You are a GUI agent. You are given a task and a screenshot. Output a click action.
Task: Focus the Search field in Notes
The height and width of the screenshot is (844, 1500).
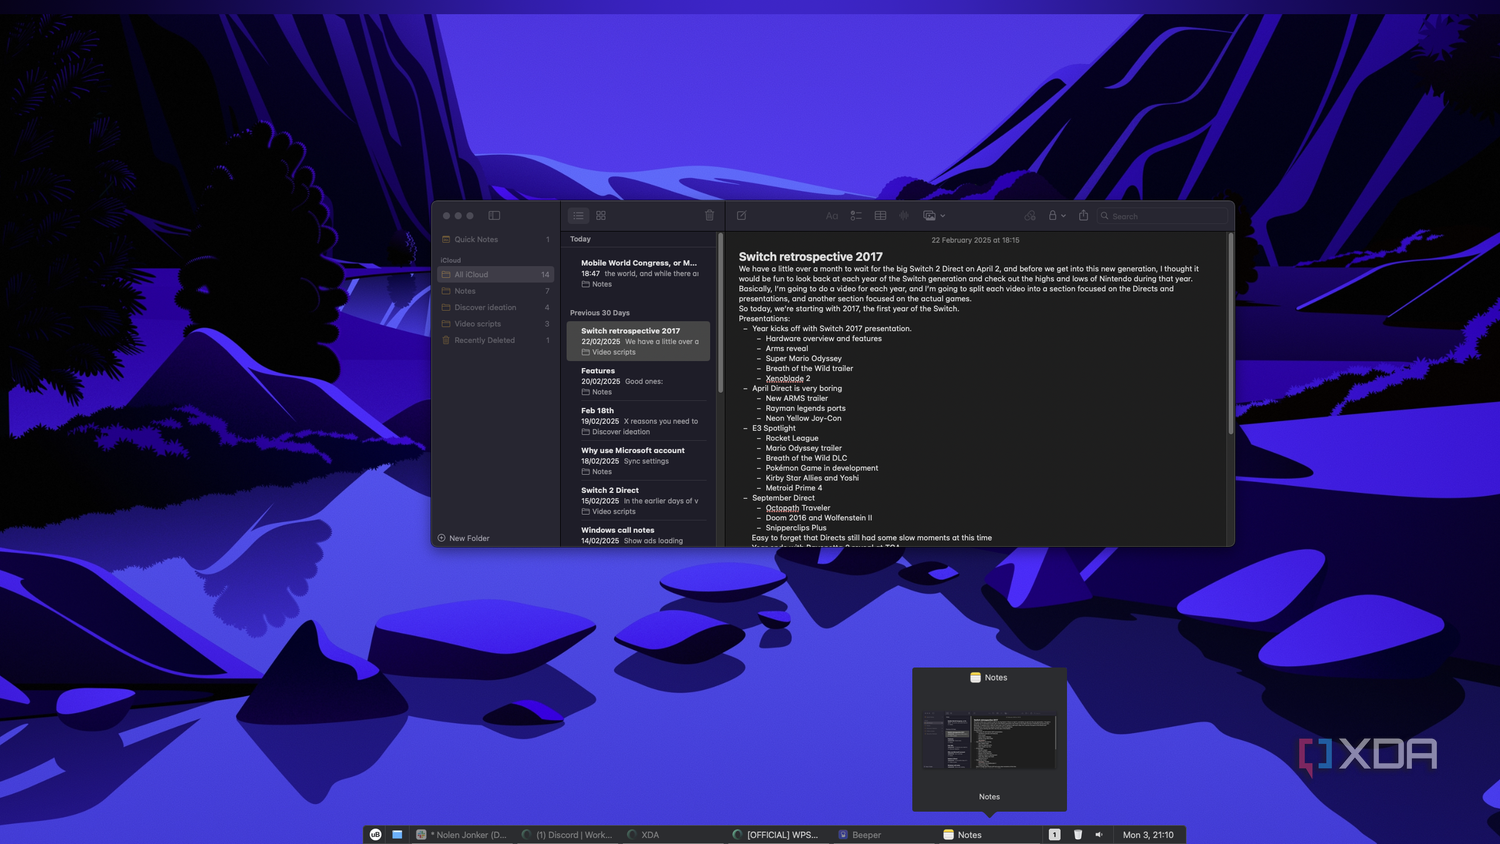[x=1163, y=216]
